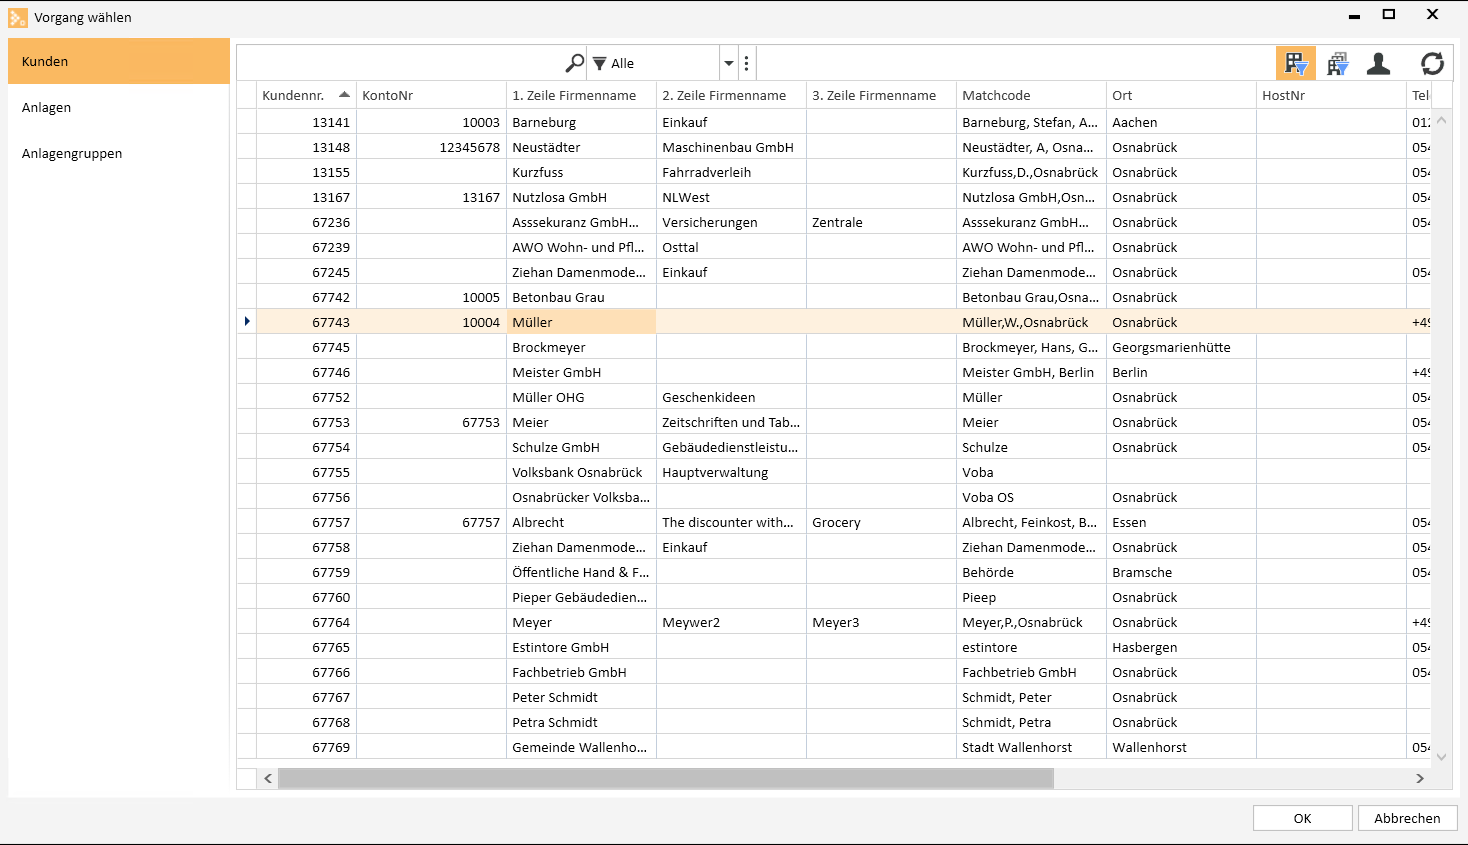Click the Bramsche location cell
This screenshot has height=845, width=1468.
pyautogui.click(x=1181, y=572)
